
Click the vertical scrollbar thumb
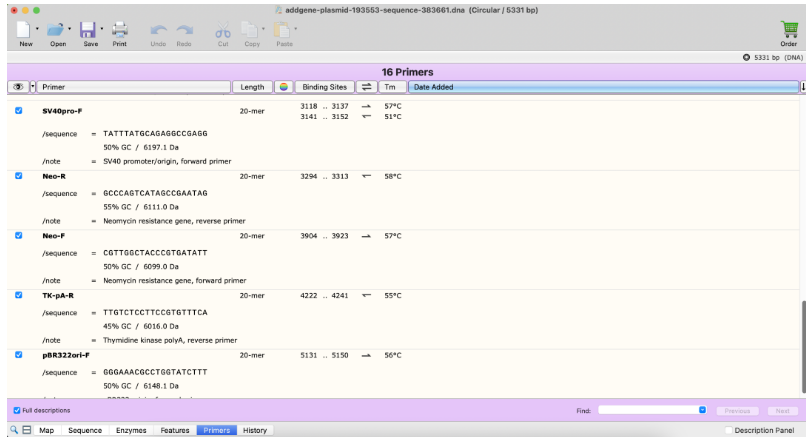click(x=803, y=346)
